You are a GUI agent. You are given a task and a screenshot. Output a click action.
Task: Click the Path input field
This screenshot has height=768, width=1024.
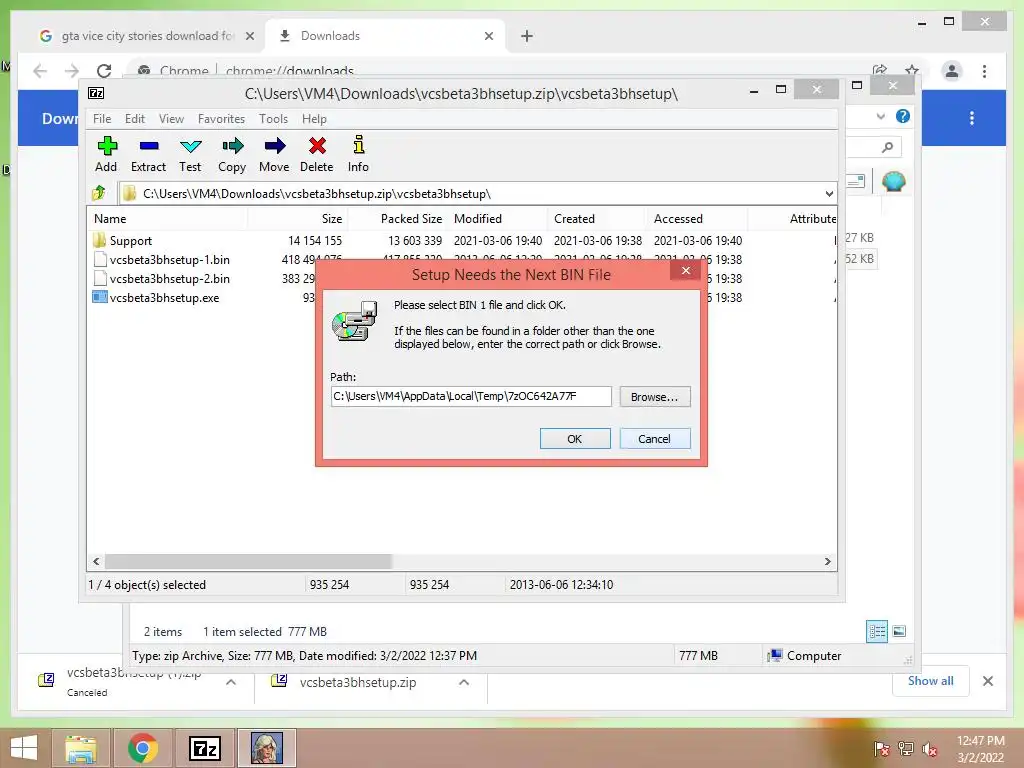[x=471, y=396]
